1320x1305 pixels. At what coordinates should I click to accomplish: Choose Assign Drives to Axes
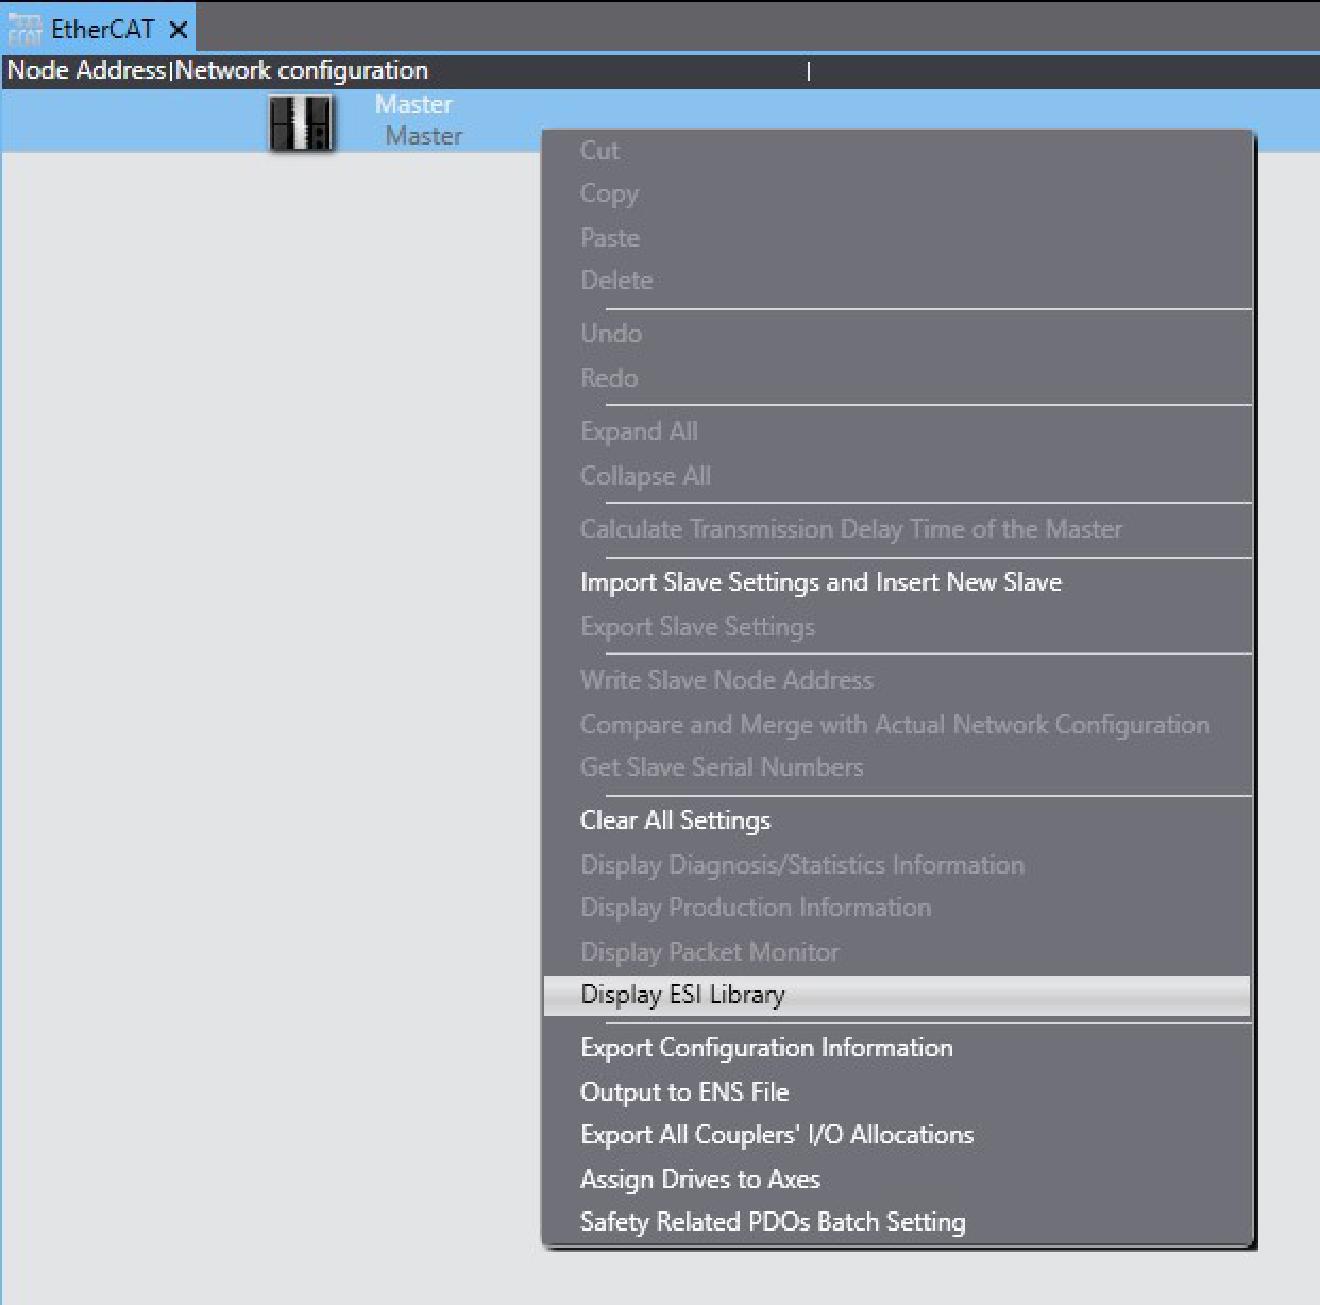[700, 1179]
